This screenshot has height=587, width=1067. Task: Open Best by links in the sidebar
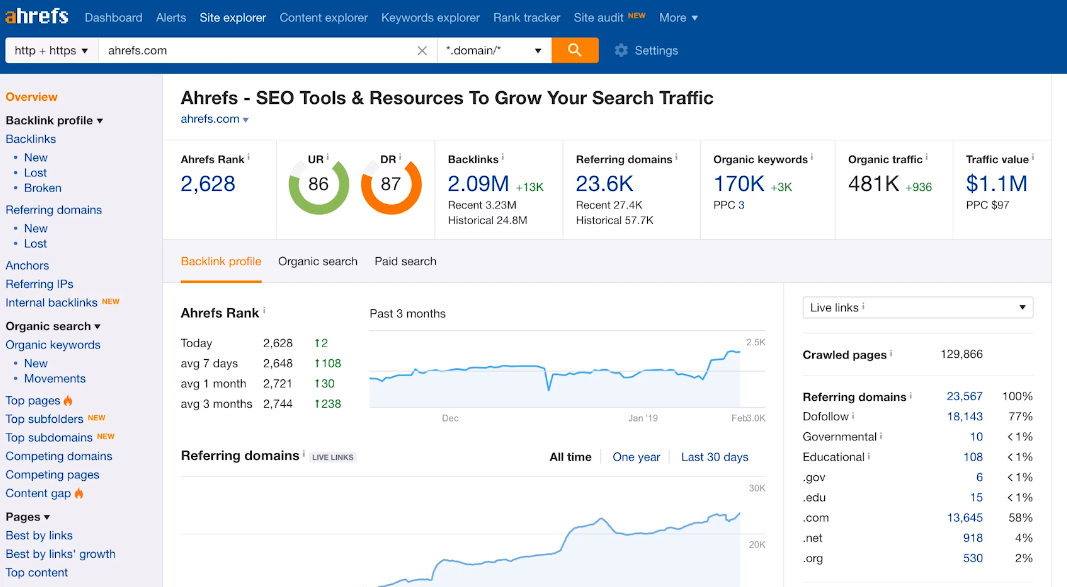point(39,535)
